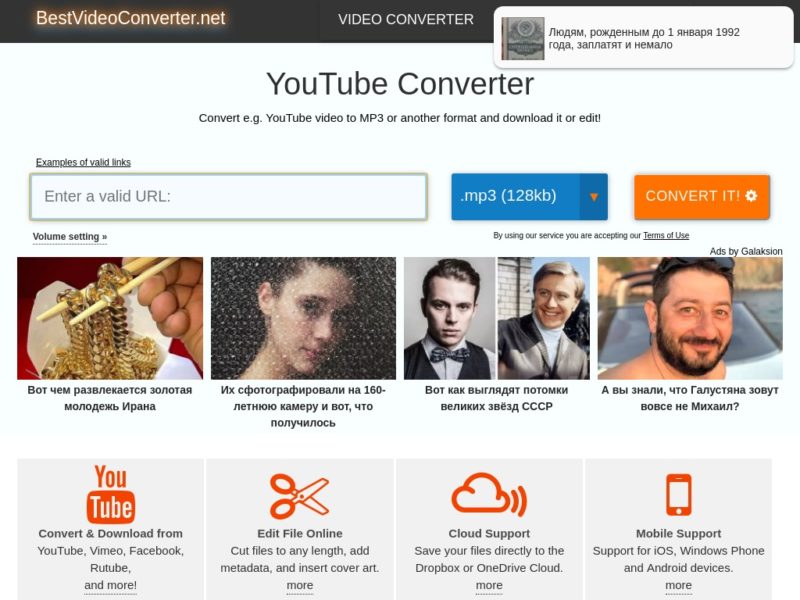This screenshot has height=600, width=800.
Task: Click the CONVERT IT! button
Action: [x=702, y=196]
